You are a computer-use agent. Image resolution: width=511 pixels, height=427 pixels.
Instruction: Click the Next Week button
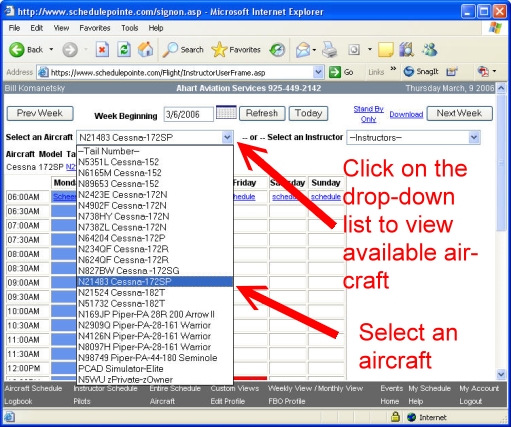[459, 113]
